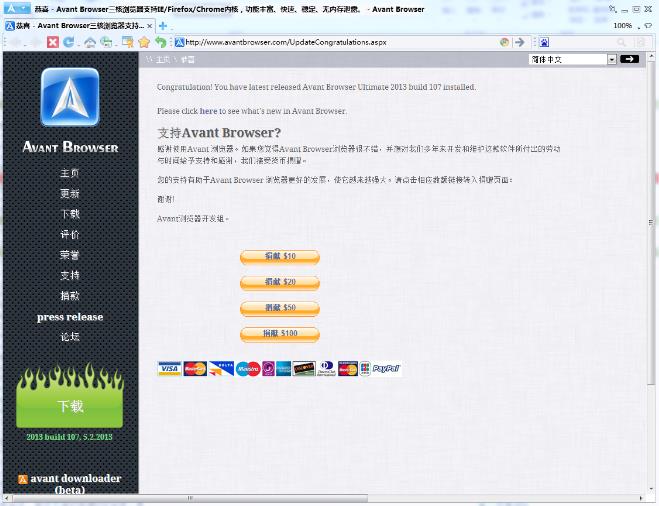Click the orange avant downloader icon
This screenshot has width=659, height=506.
(23, 479)
